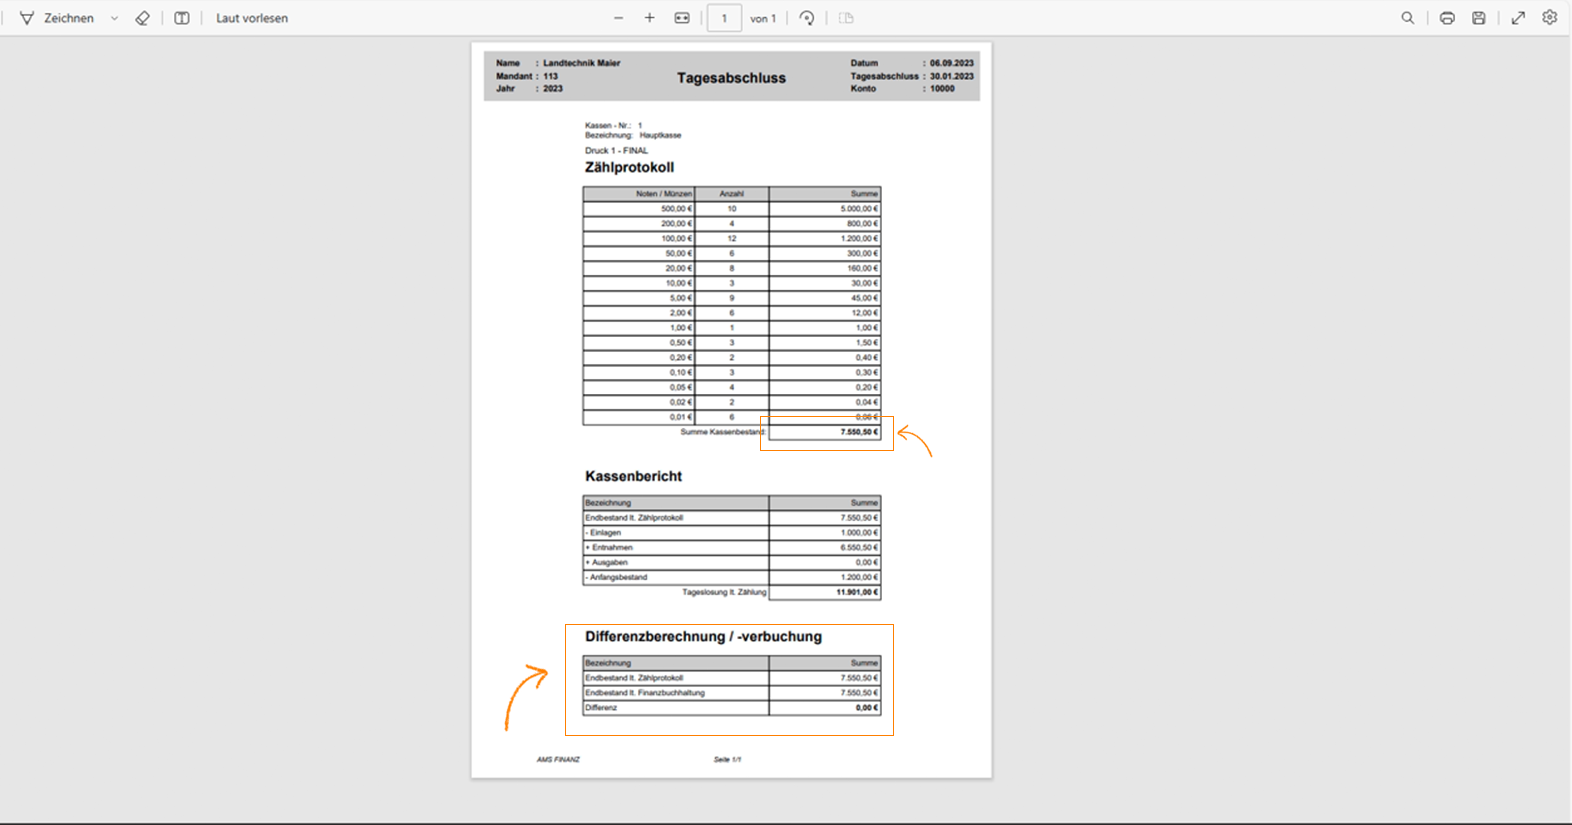This screenshot has height=825, width=1572.
Task: Open search in the PDF
Action: (x=1408, y=18)
